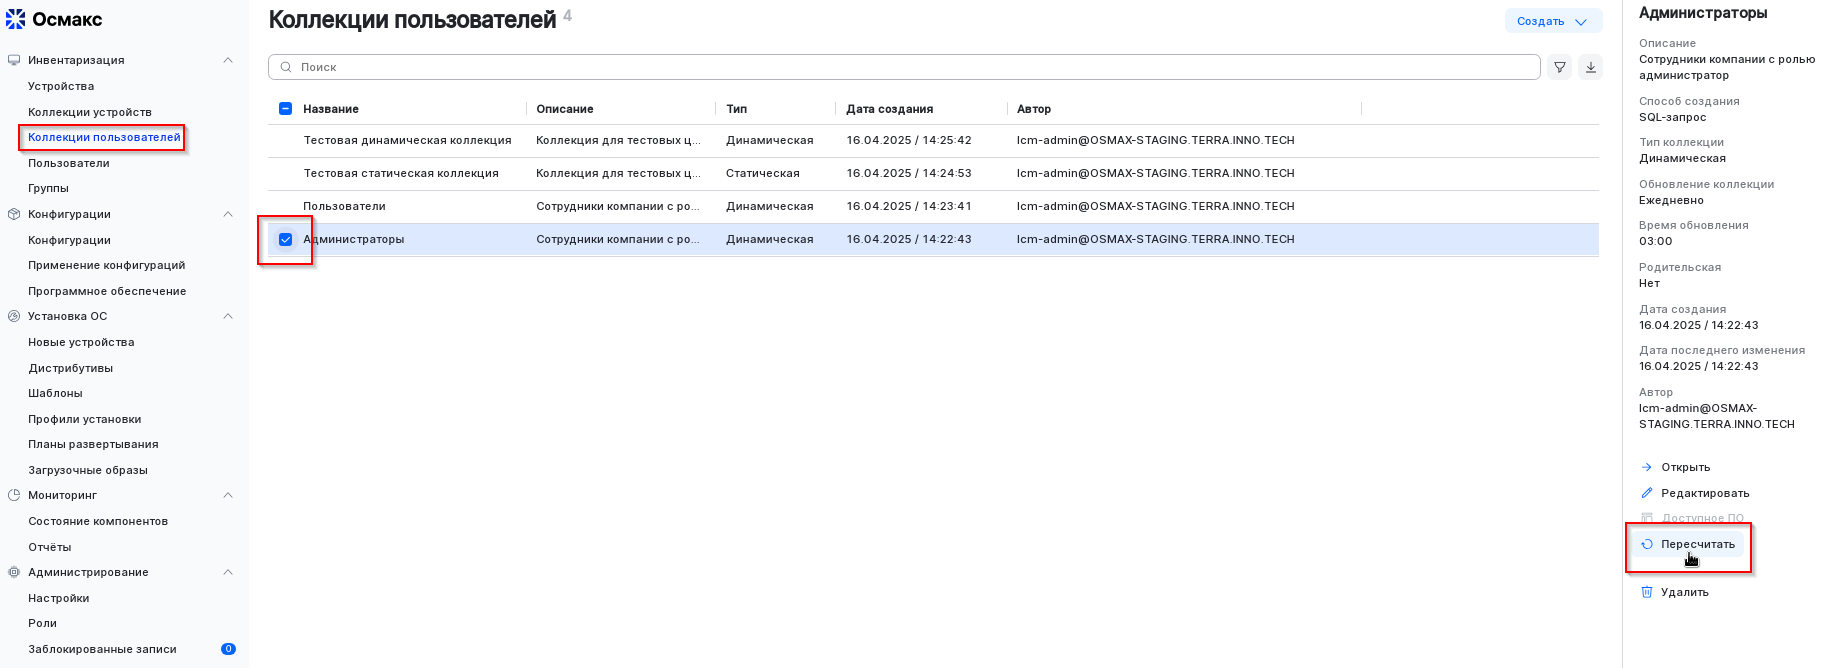Open Коллекции устройств in sidebar

pyautogui.click(x=90, y=112)
